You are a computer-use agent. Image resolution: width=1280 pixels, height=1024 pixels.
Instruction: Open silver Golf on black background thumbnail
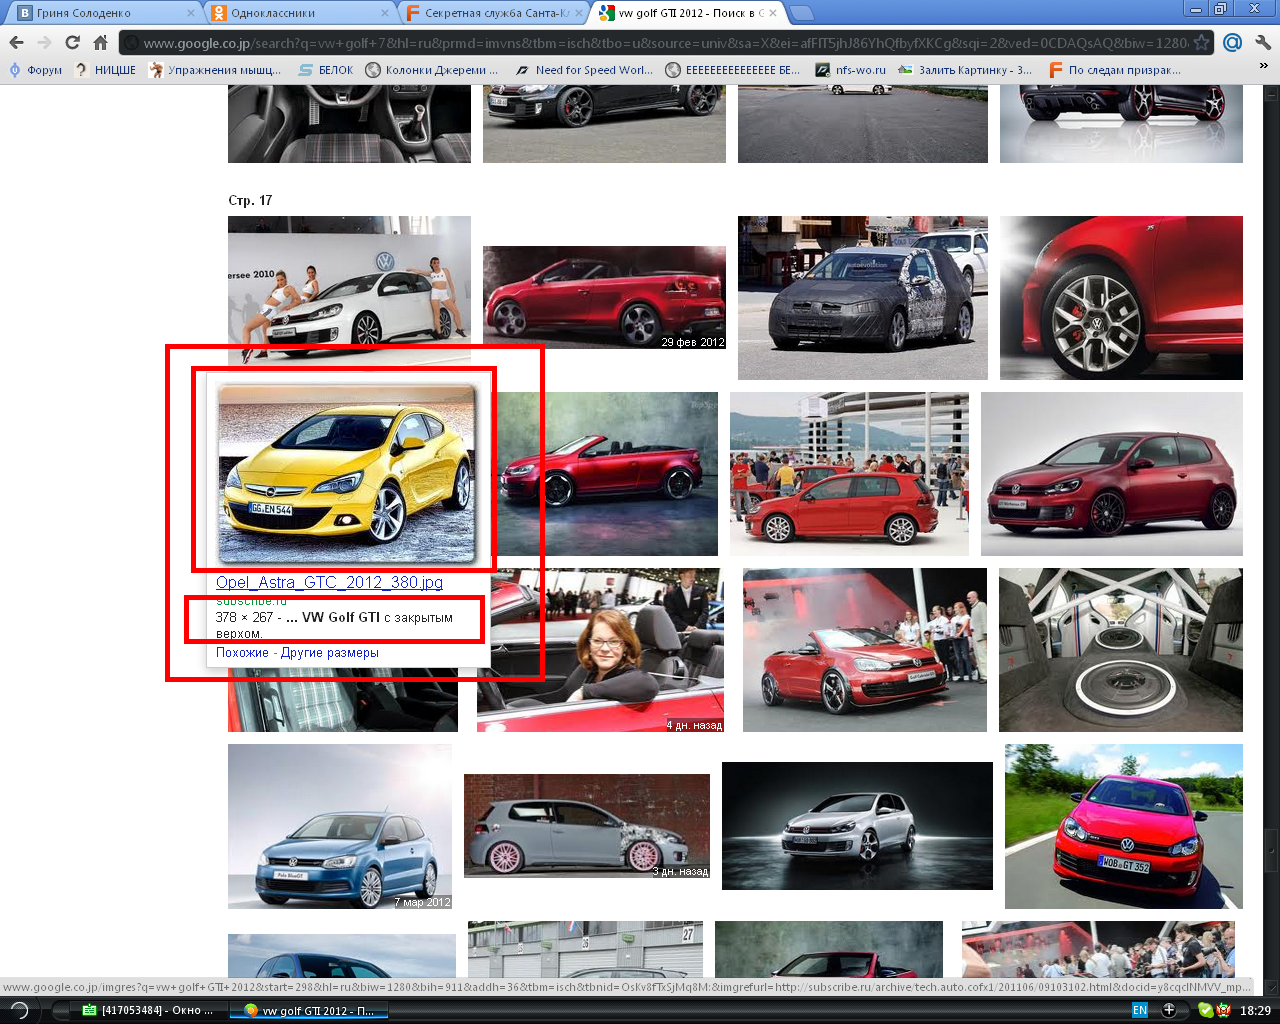857,826
